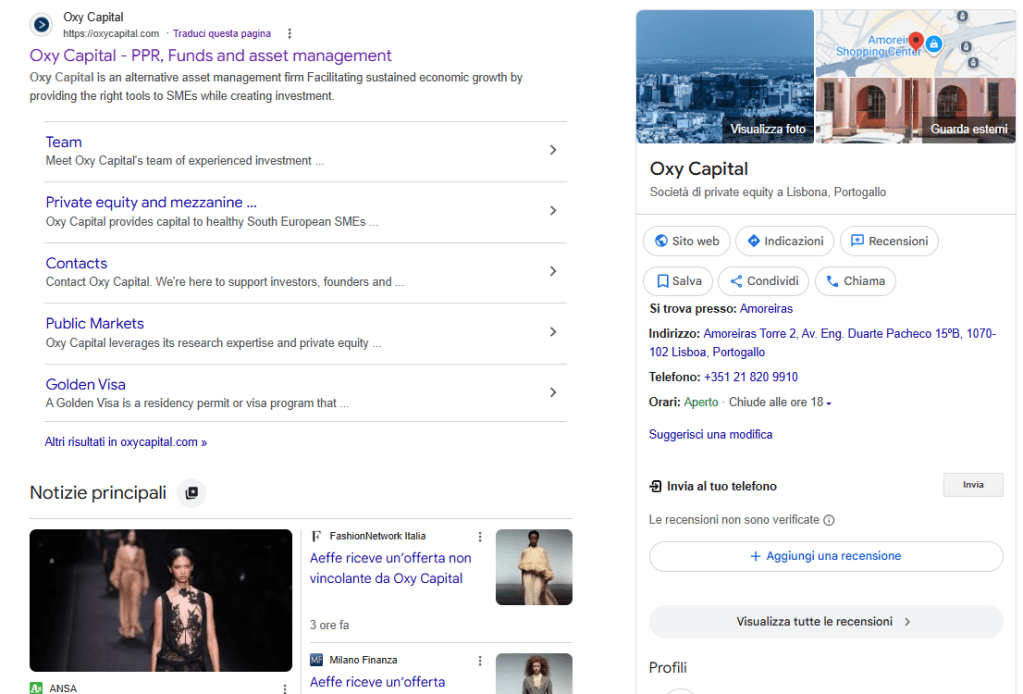Open the Contacts sitelink
Viewport: 1023px width, 694px height.
76,264
